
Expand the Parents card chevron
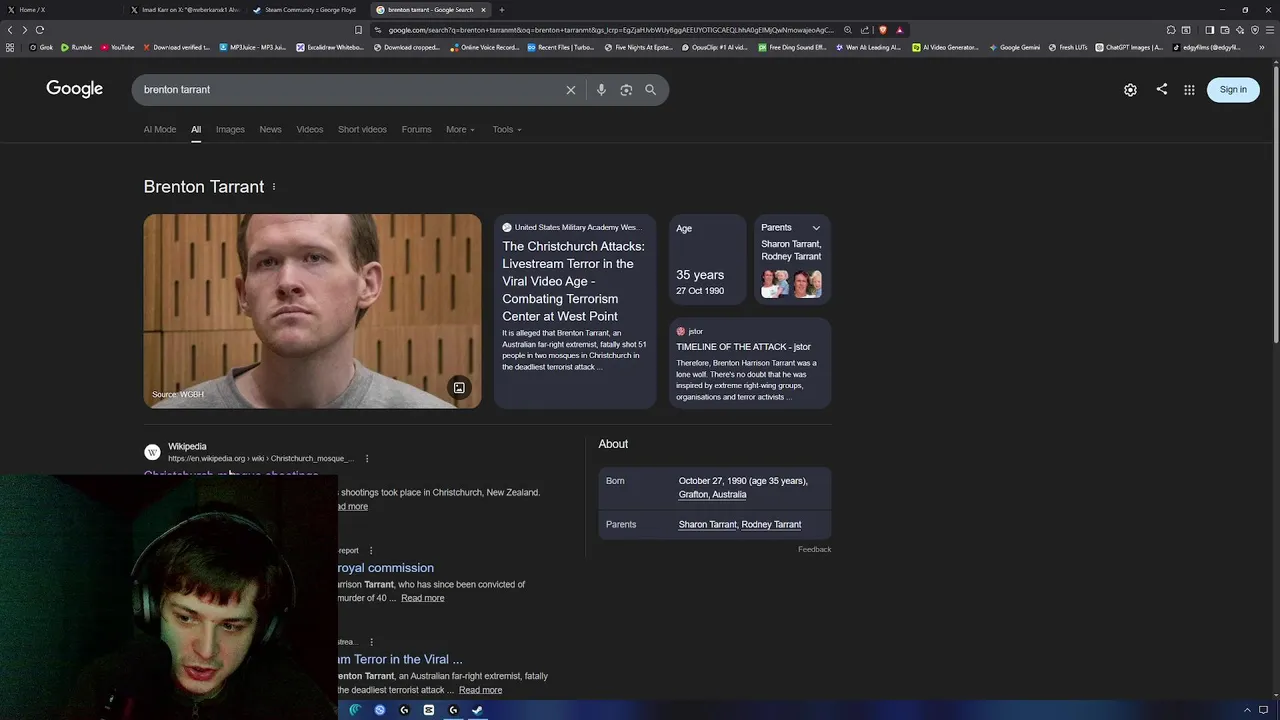pos(816,228)
